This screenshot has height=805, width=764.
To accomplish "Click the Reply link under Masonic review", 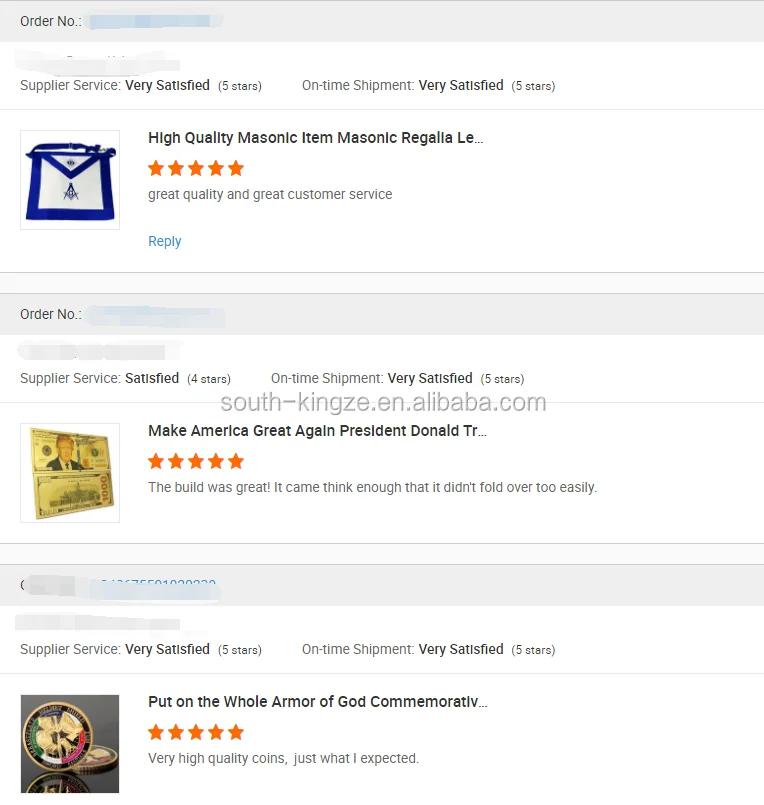I will pyautogui.click(x=165, y=241).
